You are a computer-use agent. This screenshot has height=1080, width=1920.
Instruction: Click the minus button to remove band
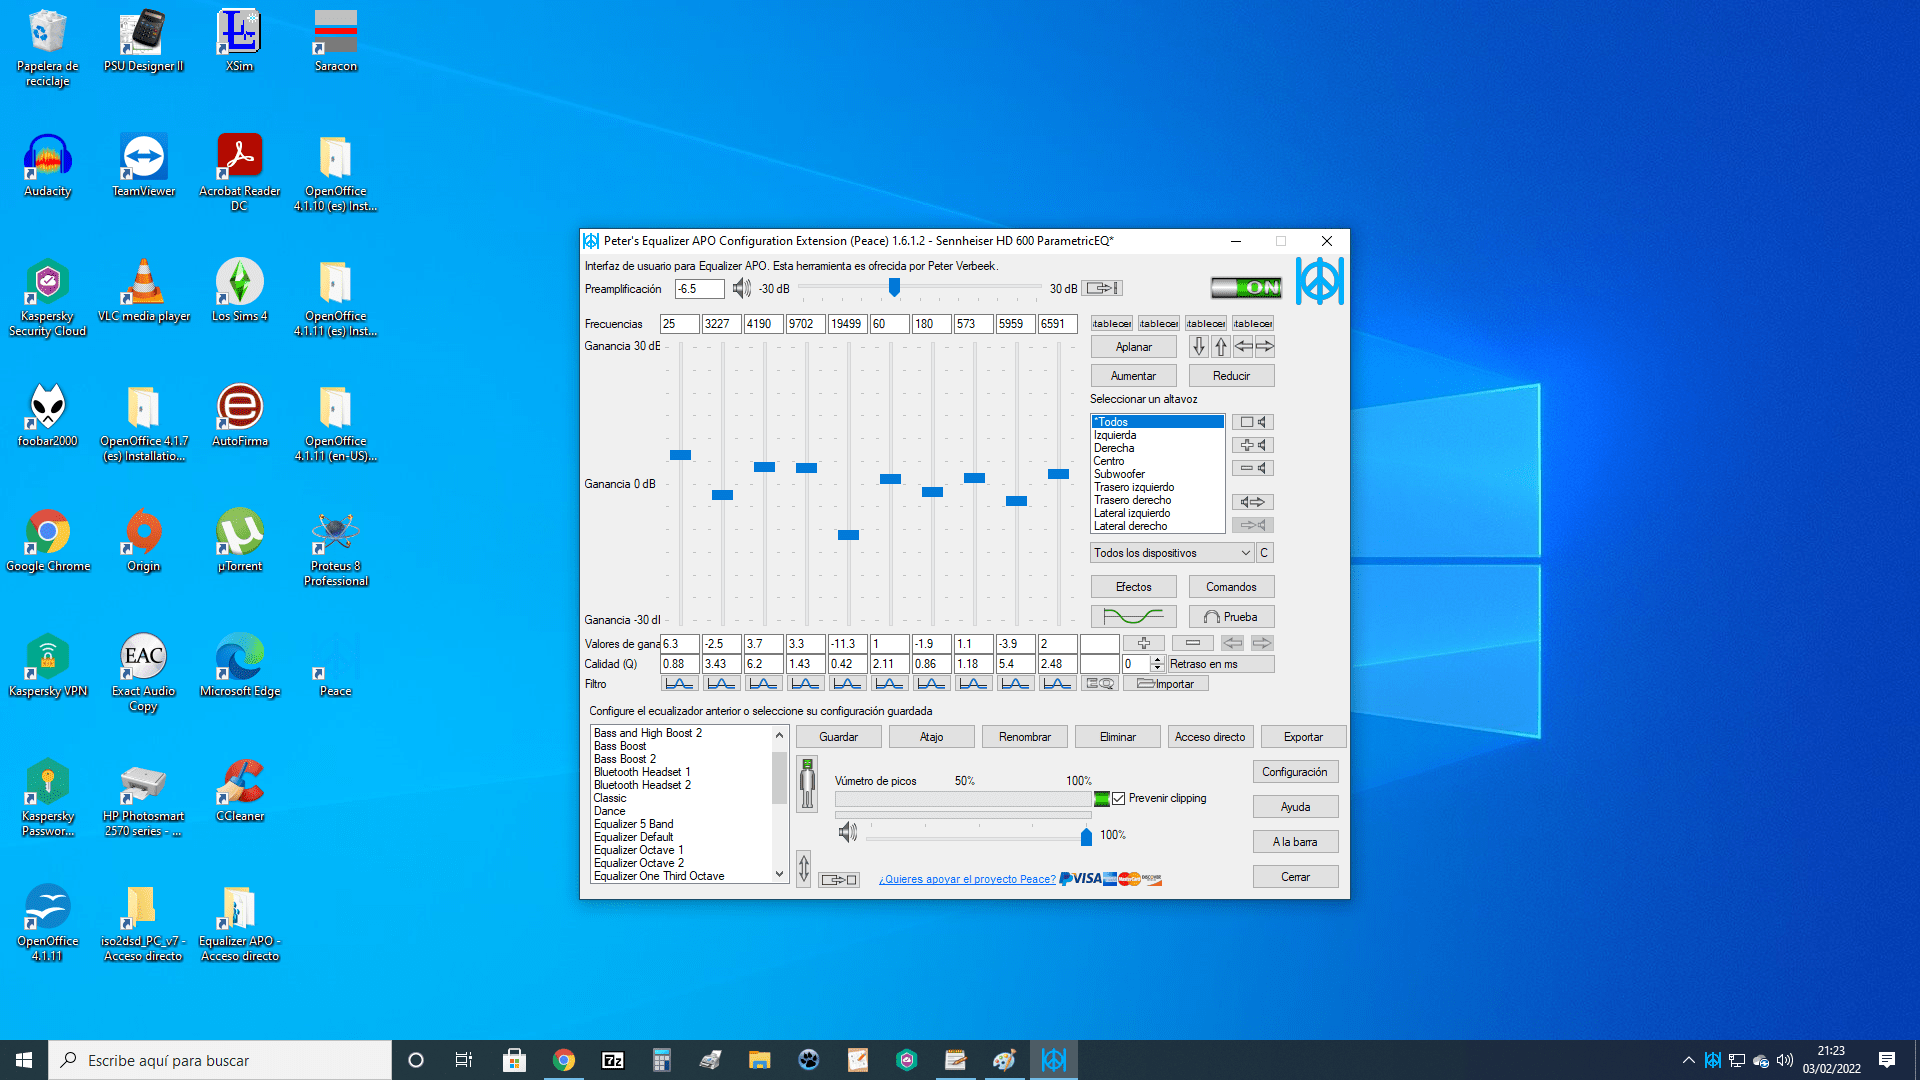[x=1193, y=643]
